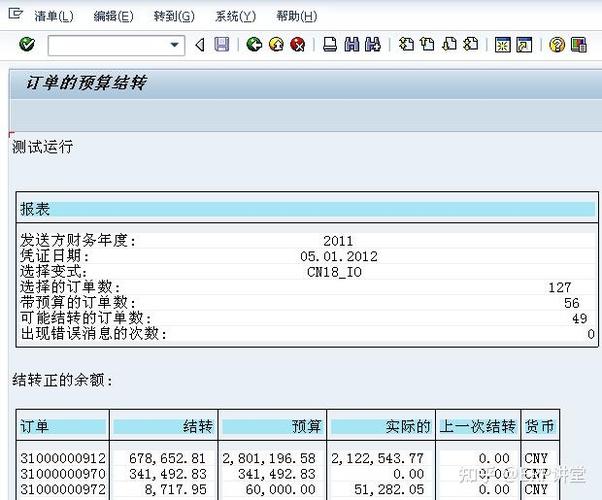
Task: Click the 报表 header row
Action: click(307, 209)
